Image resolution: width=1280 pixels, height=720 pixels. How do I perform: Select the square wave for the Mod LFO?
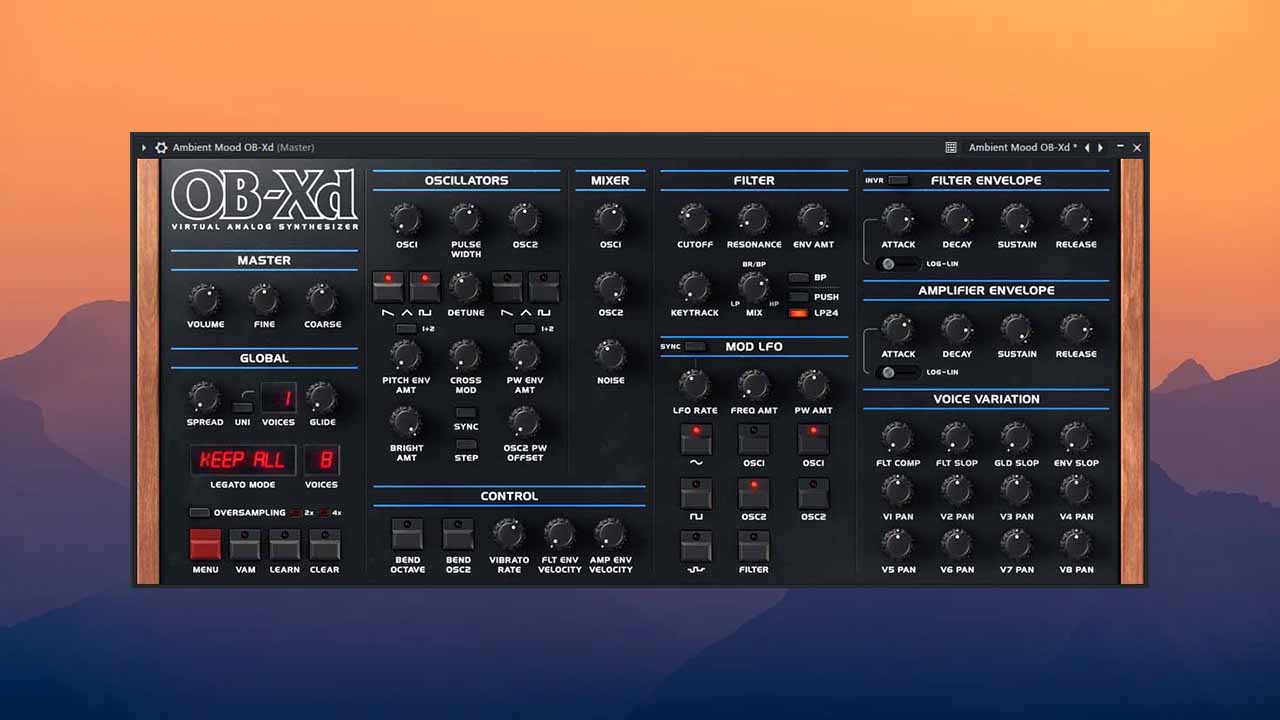(696, 491)
